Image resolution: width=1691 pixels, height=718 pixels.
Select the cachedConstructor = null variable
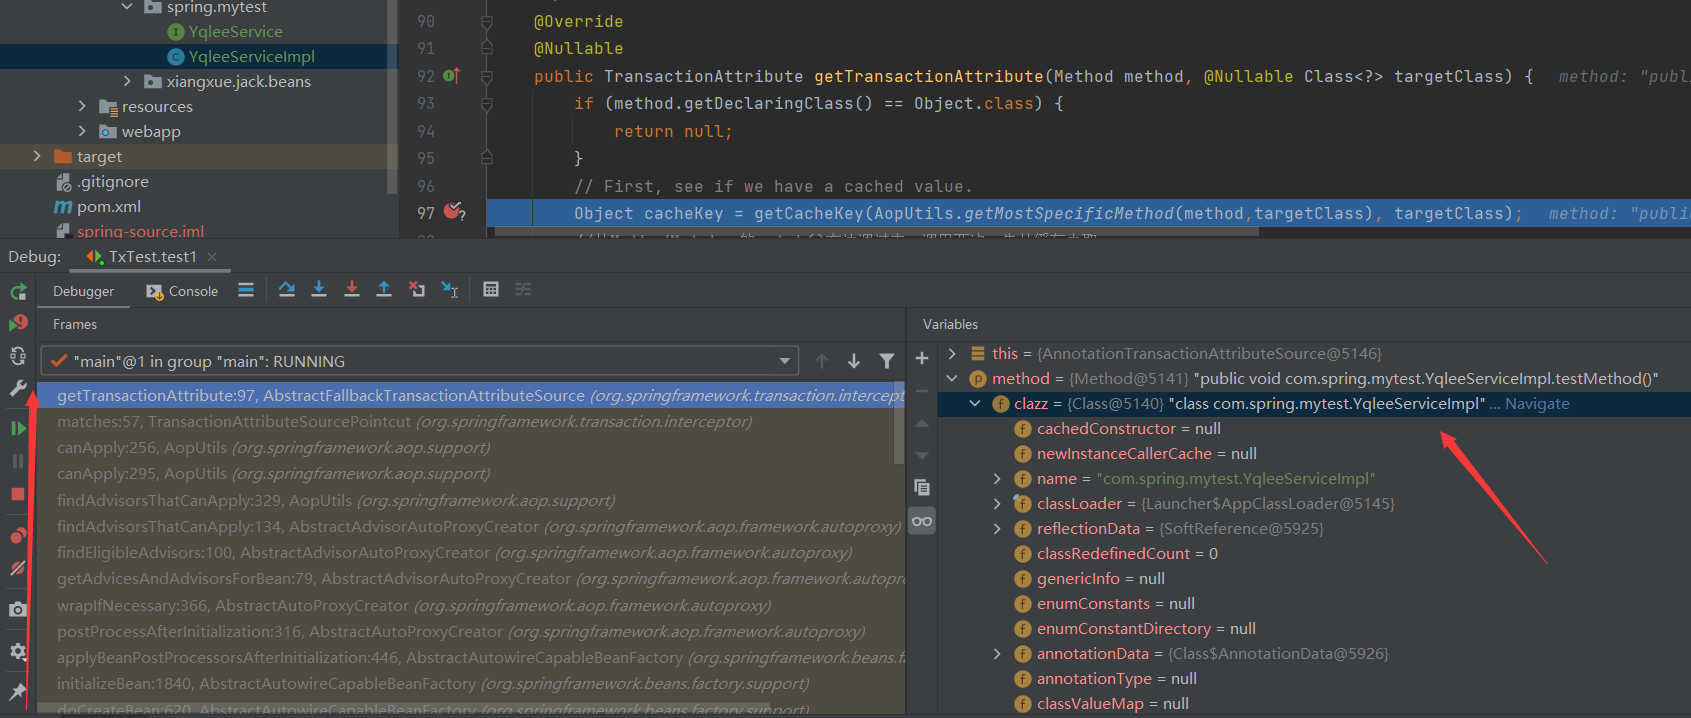[1128, 429]
